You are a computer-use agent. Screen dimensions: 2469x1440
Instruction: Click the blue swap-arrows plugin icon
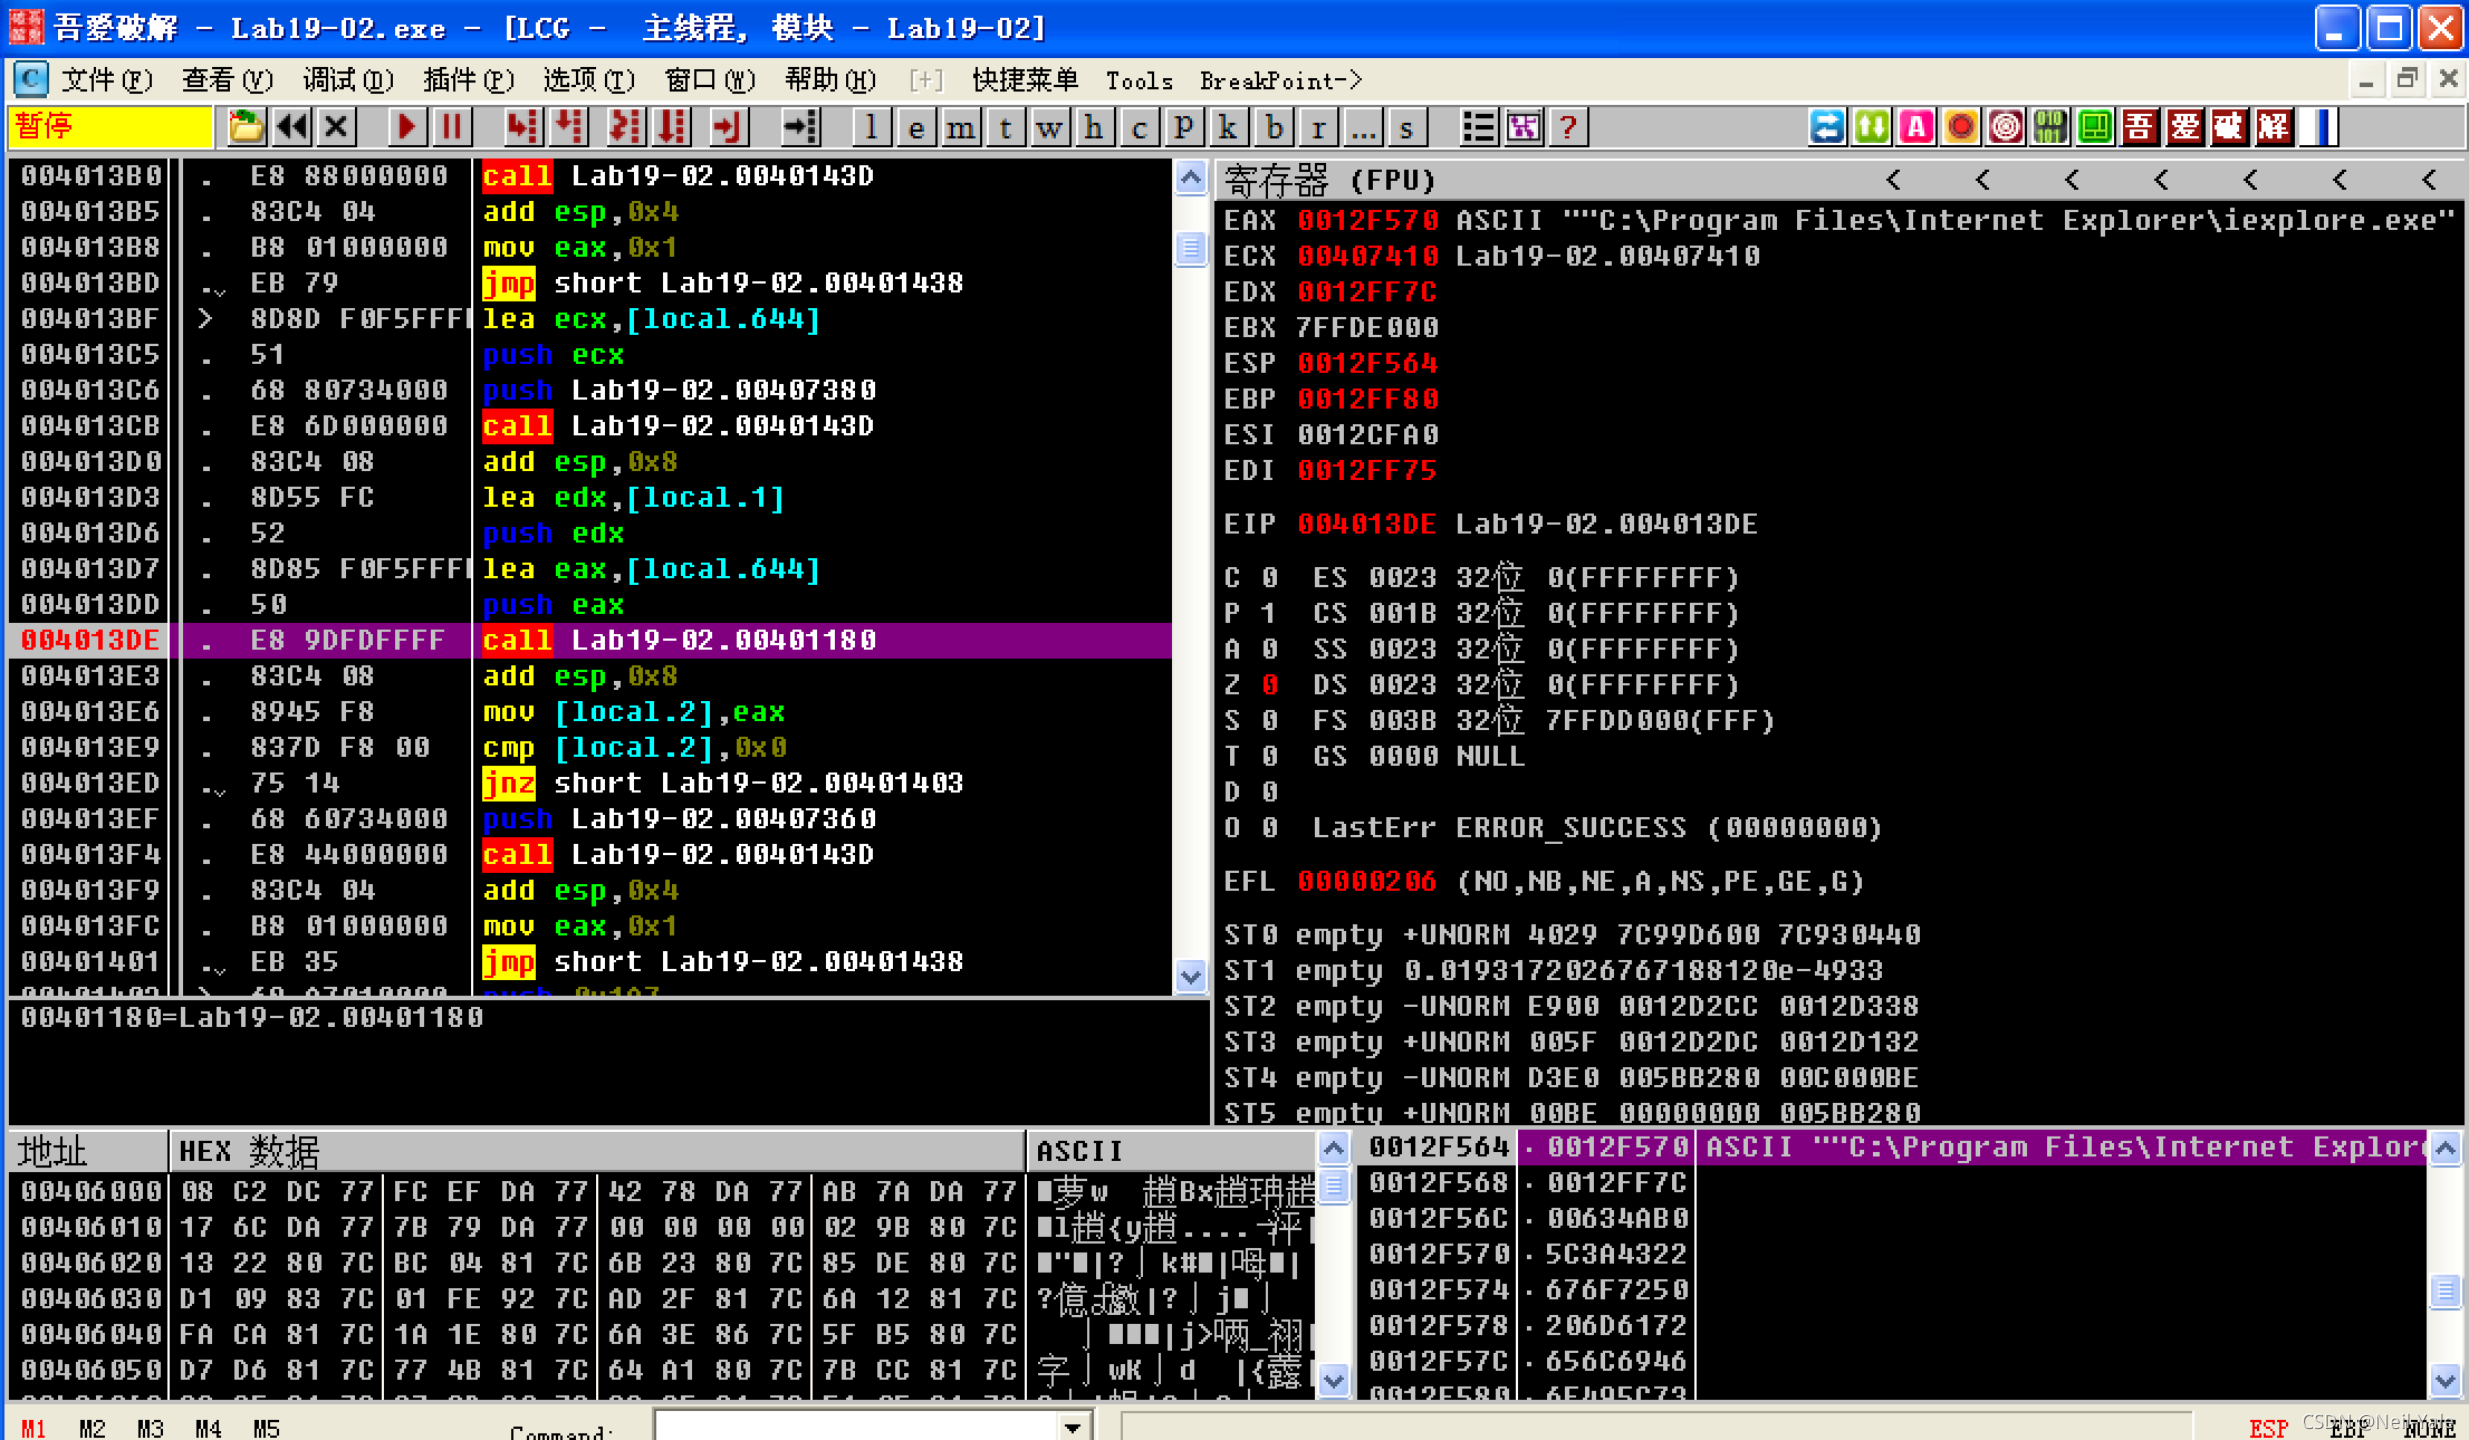coord(1827,127)
